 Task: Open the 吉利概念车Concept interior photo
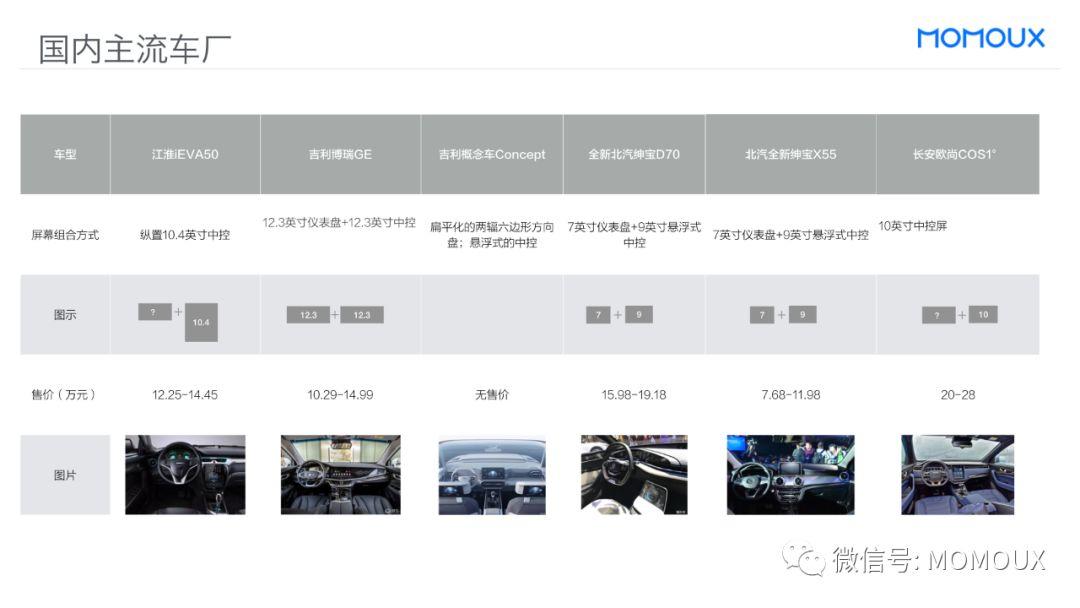tap(492, 476)
